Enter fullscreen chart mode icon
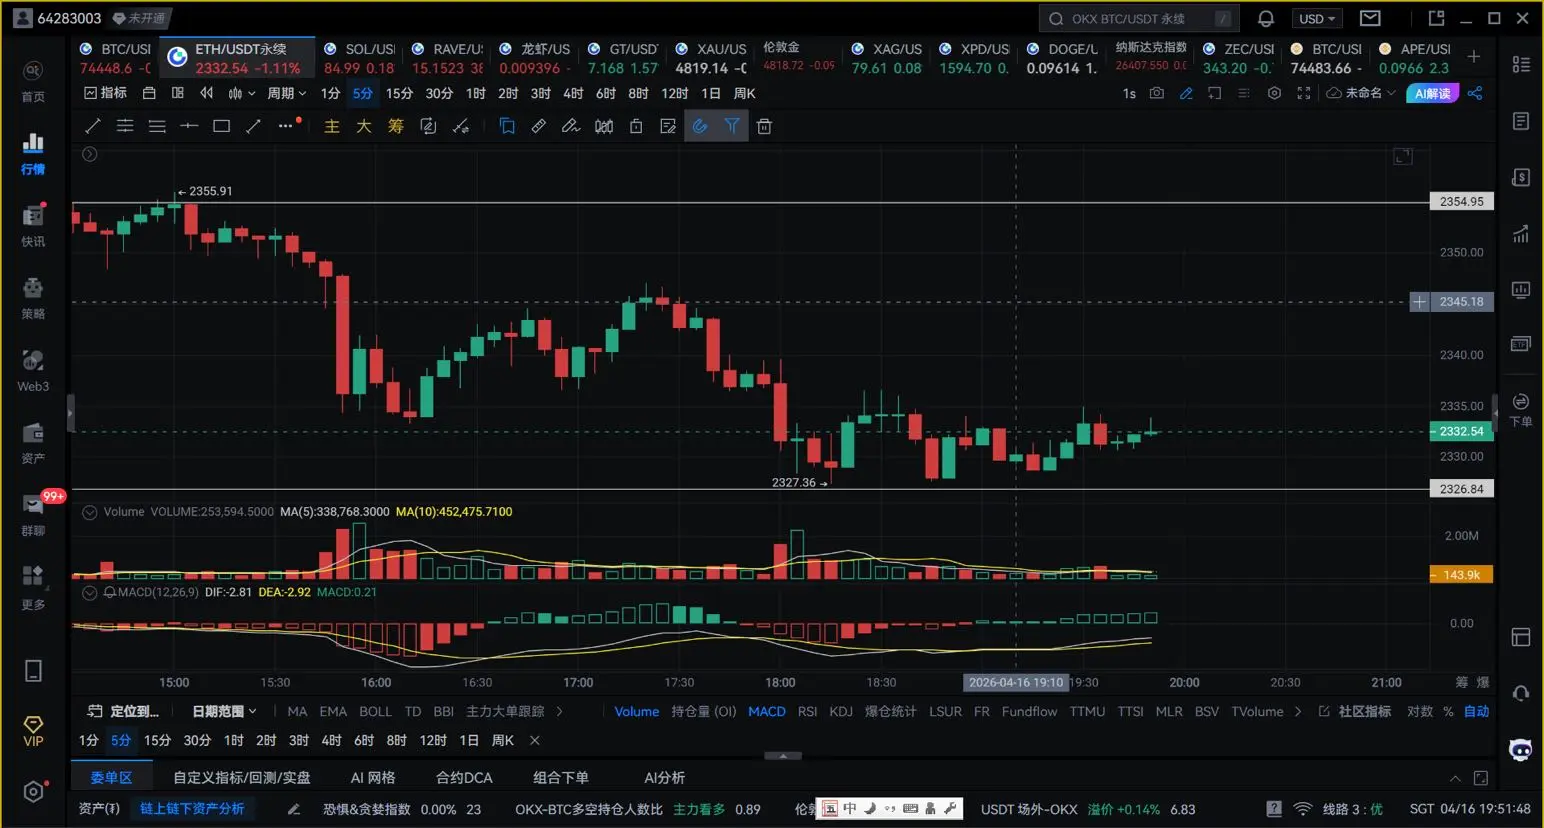This screenshot has width=1544, height=828. point(1303,93)
